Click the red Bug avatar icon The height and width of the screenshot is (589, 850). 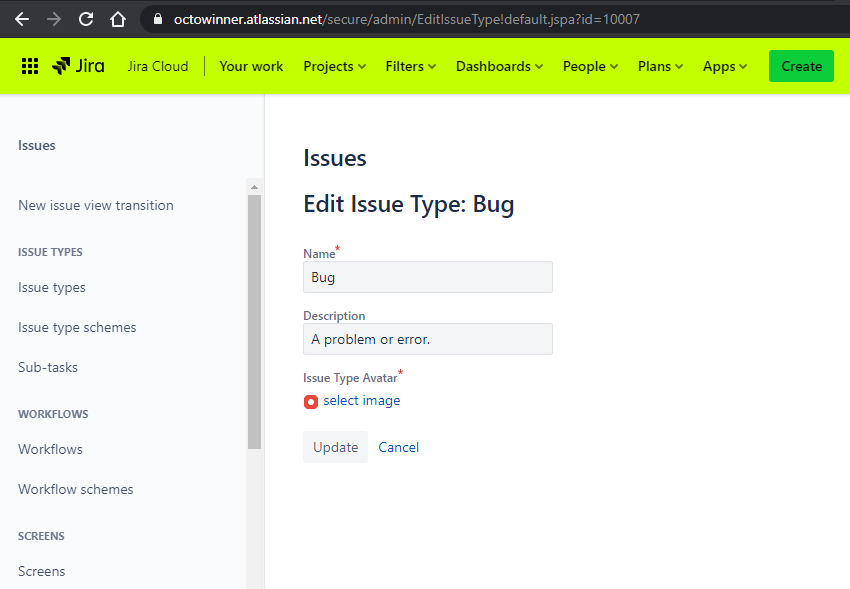click(311, 402)
